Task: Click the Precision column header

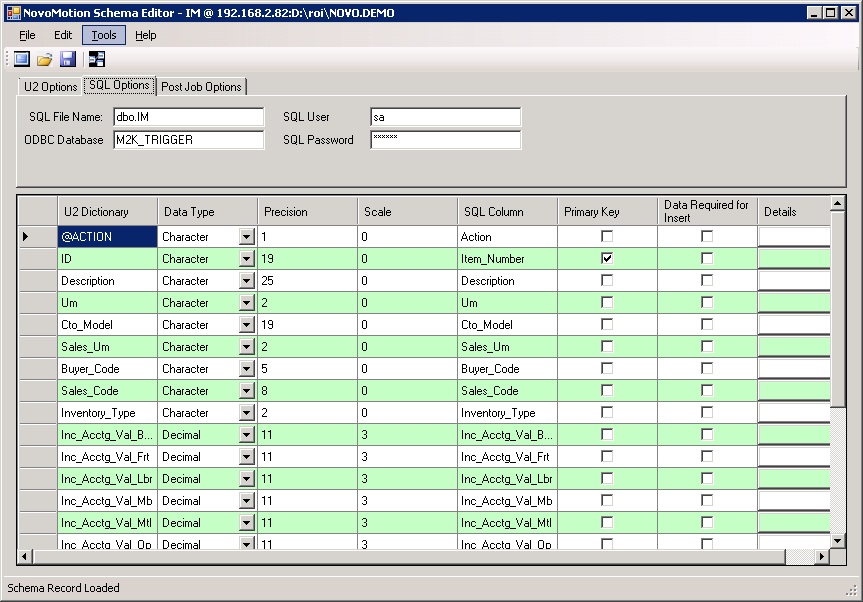Action: 308,212
